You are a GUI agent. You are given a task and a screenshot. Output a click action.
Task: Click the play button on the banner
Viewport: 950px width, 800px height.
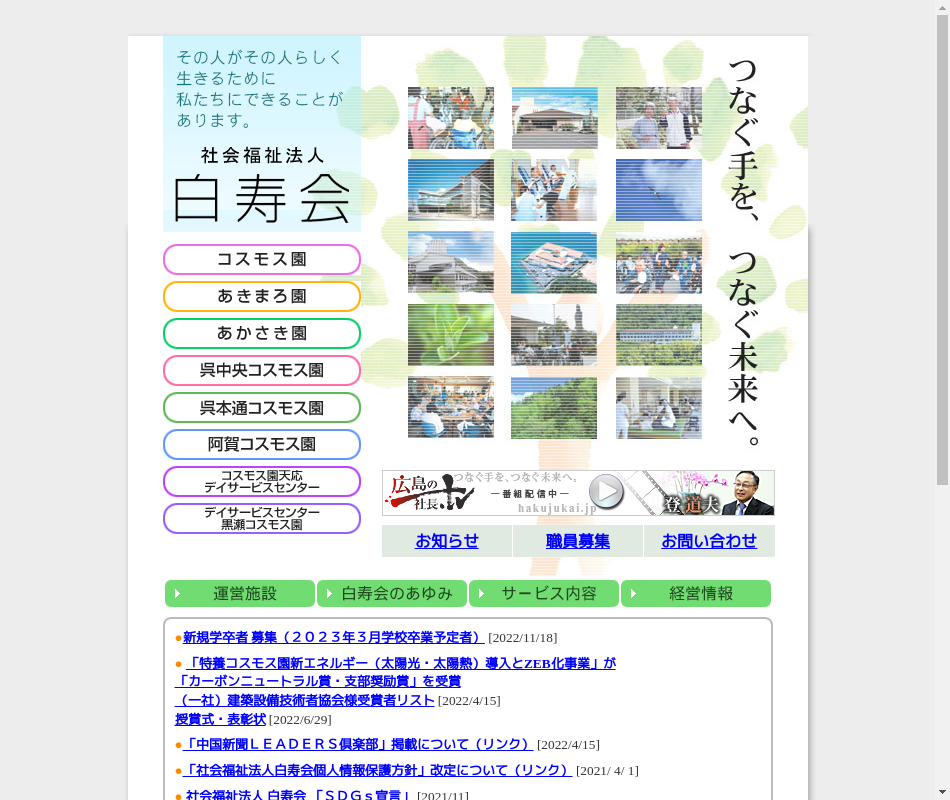tap(606, 492)
